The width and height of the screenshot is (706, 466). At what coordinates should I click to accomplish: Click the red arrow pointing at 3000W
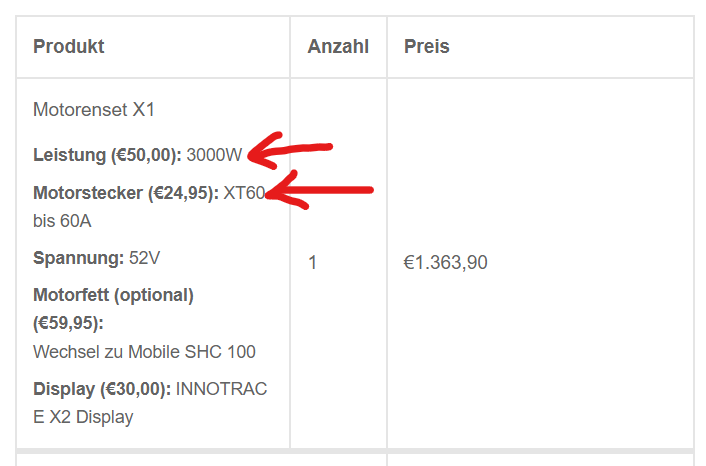click(290, 152)
